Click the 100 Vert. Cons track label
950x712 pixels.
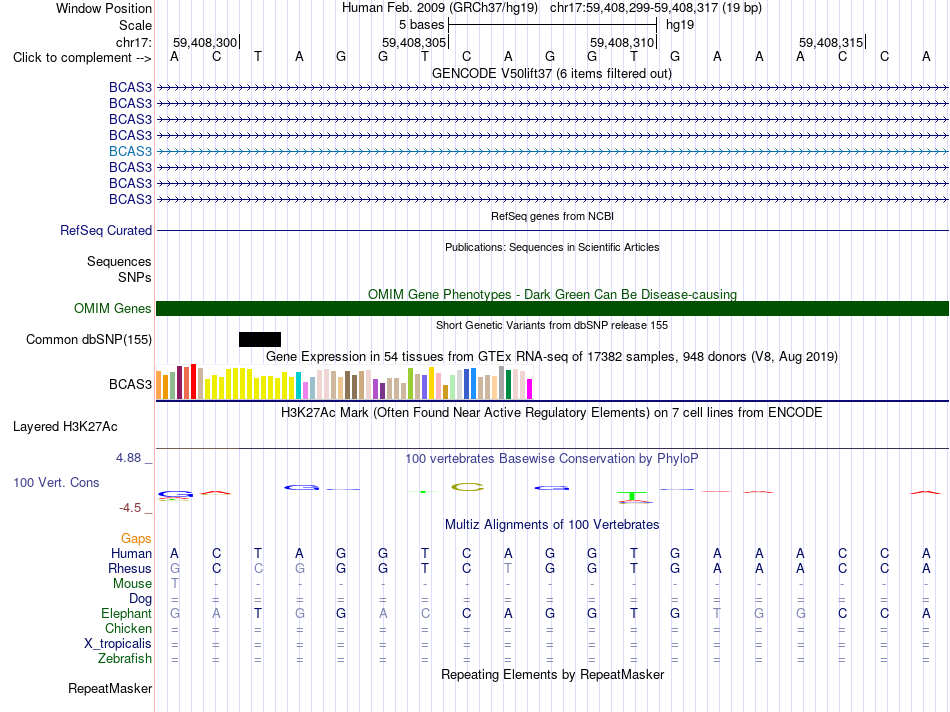[x=56, y=482]
